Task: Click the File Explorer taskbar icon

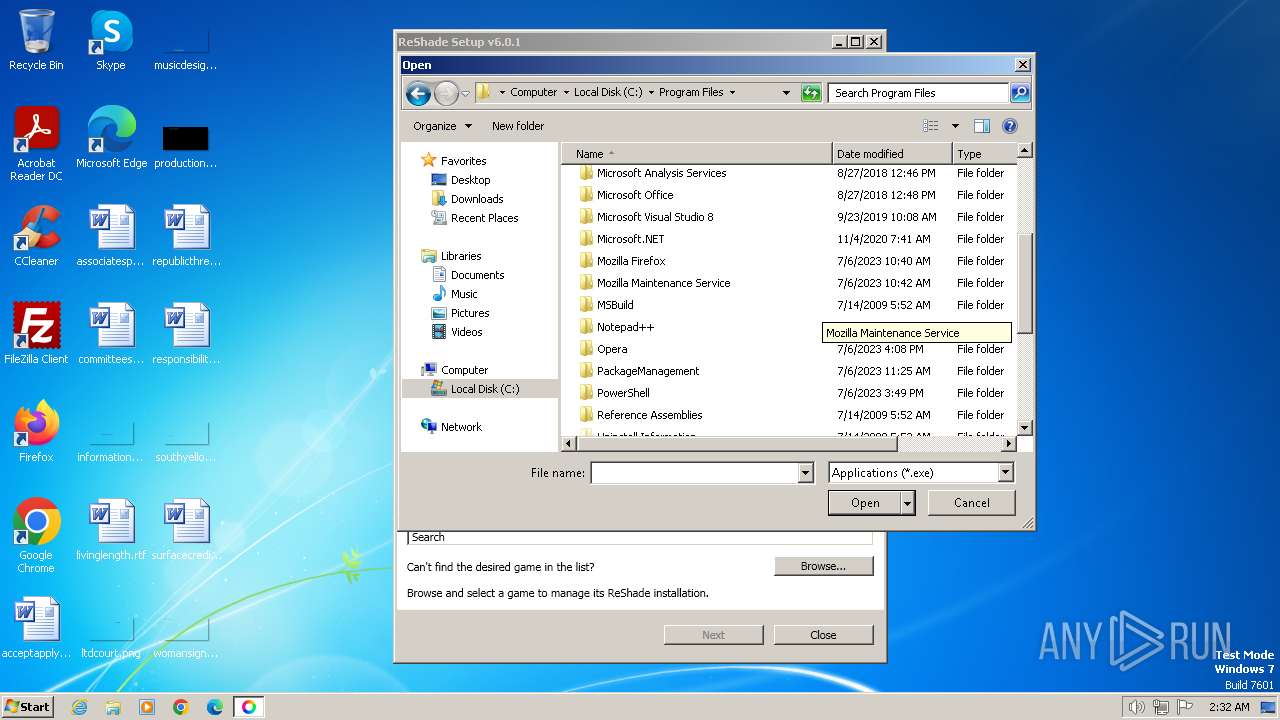Action: [x=113, y=707]
